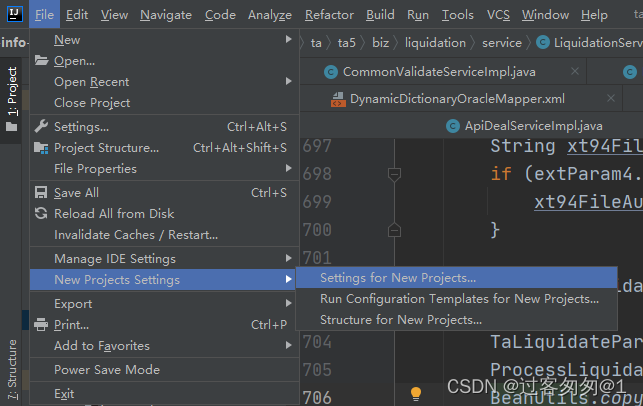
Task: Click the xt94Fil variable on line 697
Action: pos(605,146)
